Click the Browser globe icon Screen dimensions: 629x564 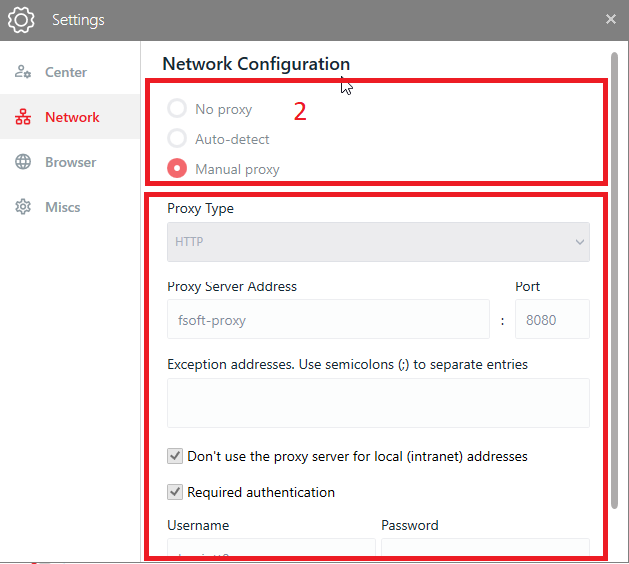[23, 162]
